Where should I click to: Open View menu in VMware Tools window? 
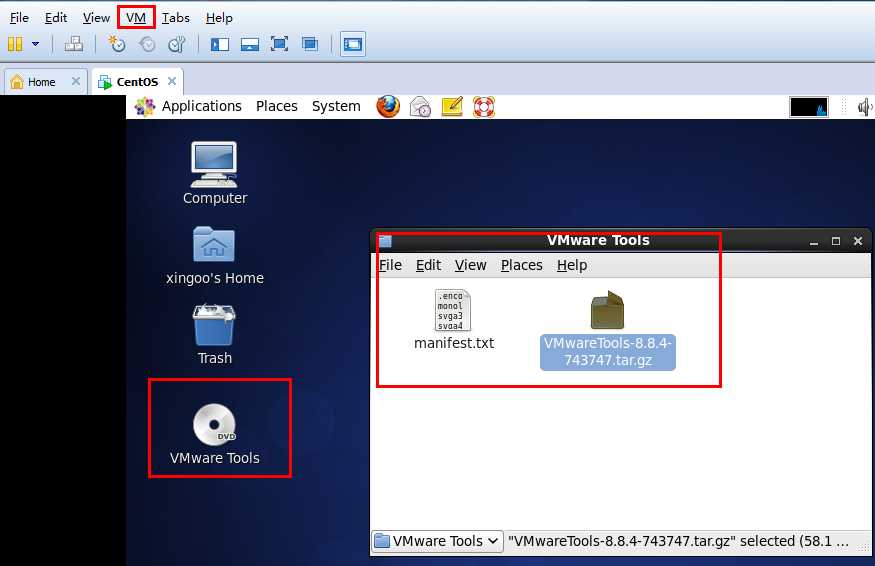(470, 265)
